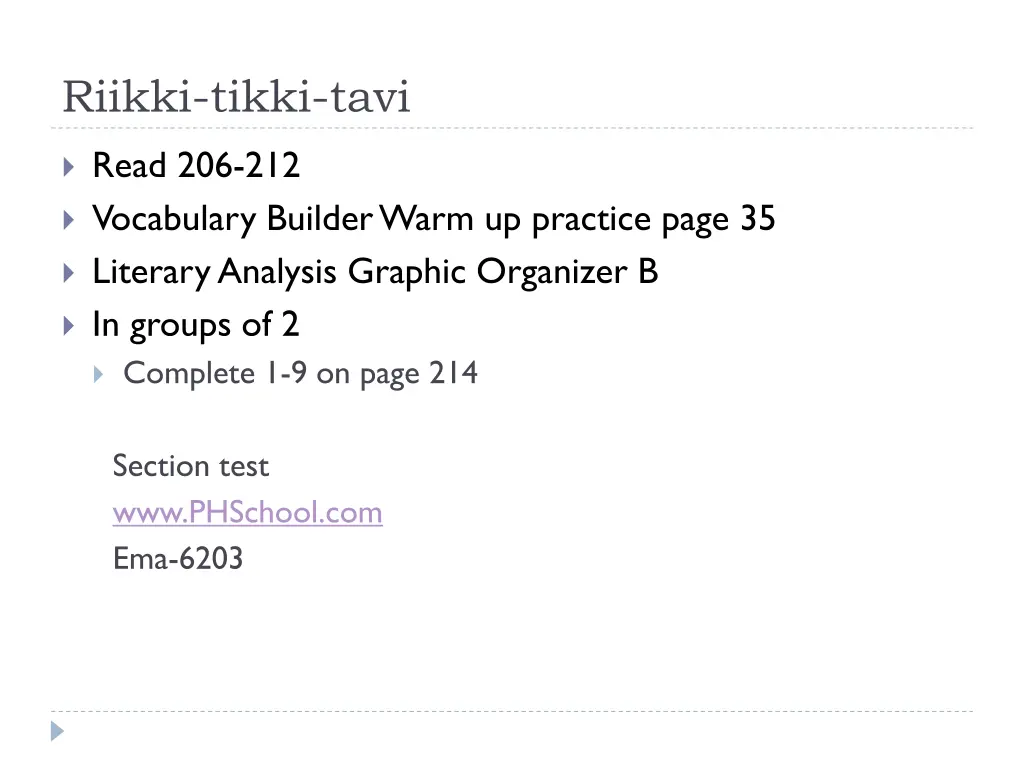Click the arrow bullet beside Read 206-212

[69, 167]
